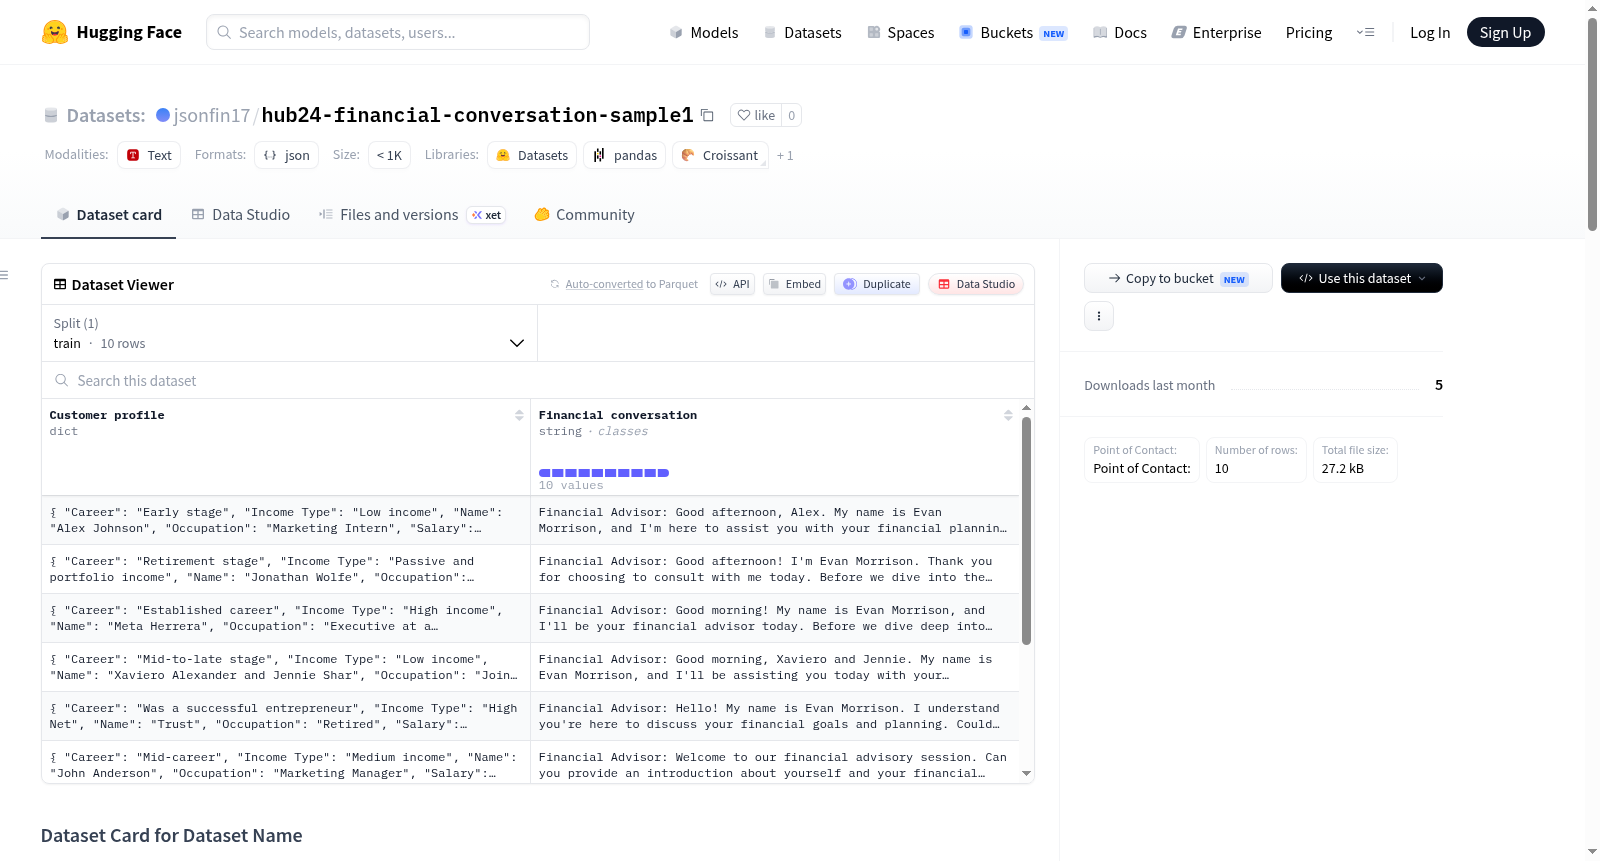1600x861 pixels.
Task: Open the Dataset card tab
Action: 108,214
